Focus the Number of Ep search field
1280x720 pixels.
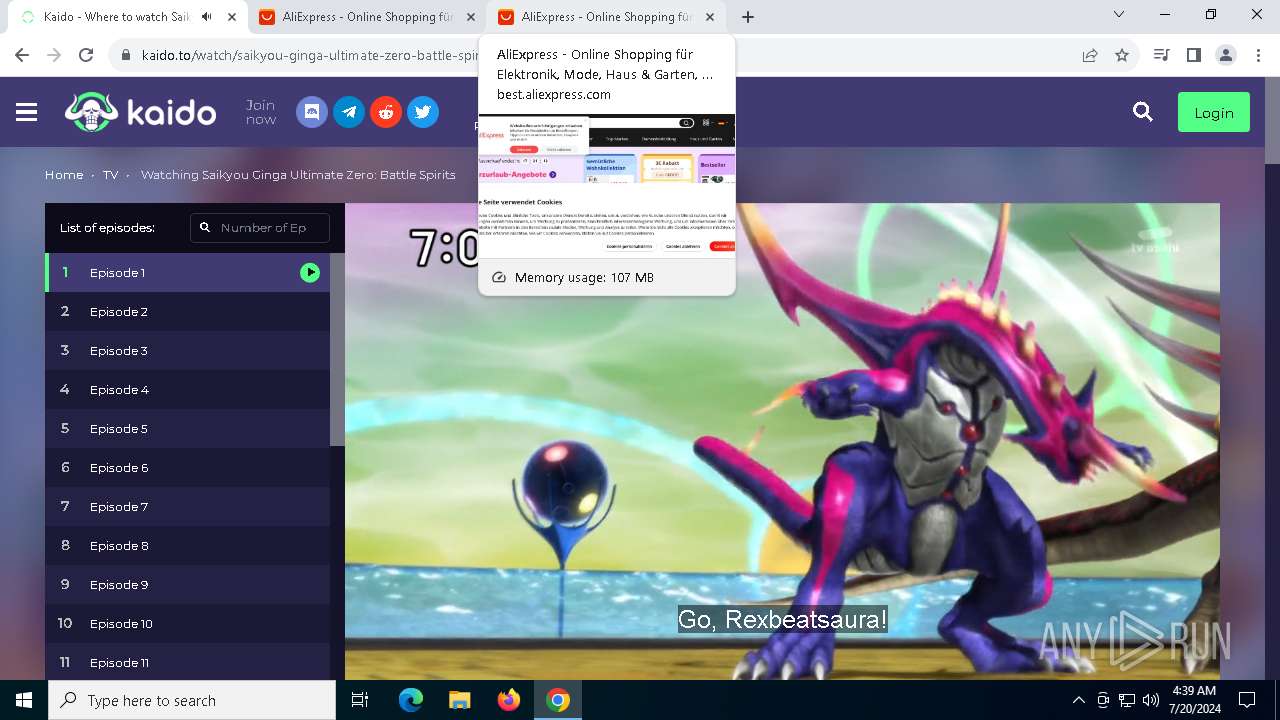(x=260, y=228)
